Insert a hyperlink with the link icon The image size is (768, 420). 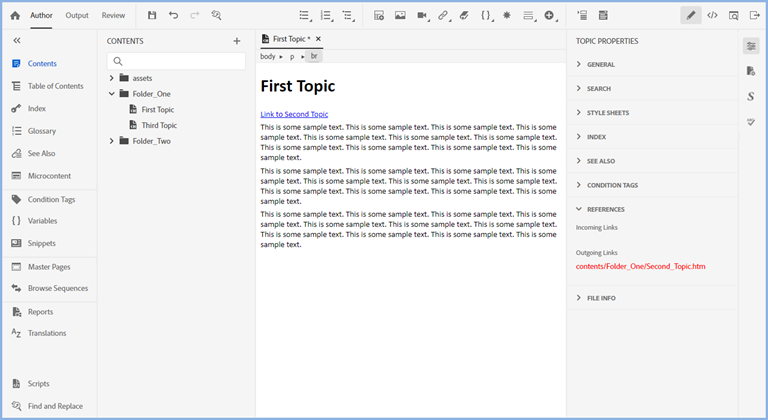click(x=443, y=15)
